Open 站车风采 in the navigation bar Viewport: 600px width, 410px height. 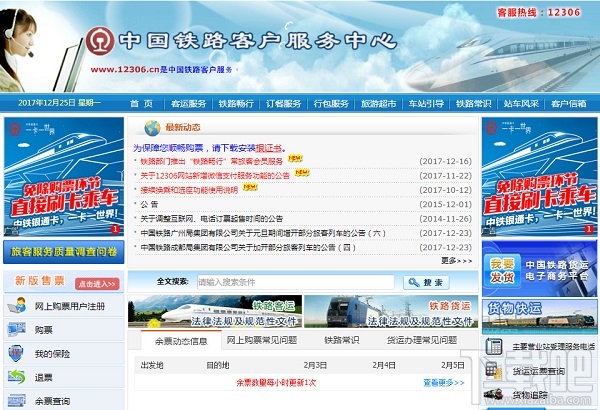tap(521, 103)
